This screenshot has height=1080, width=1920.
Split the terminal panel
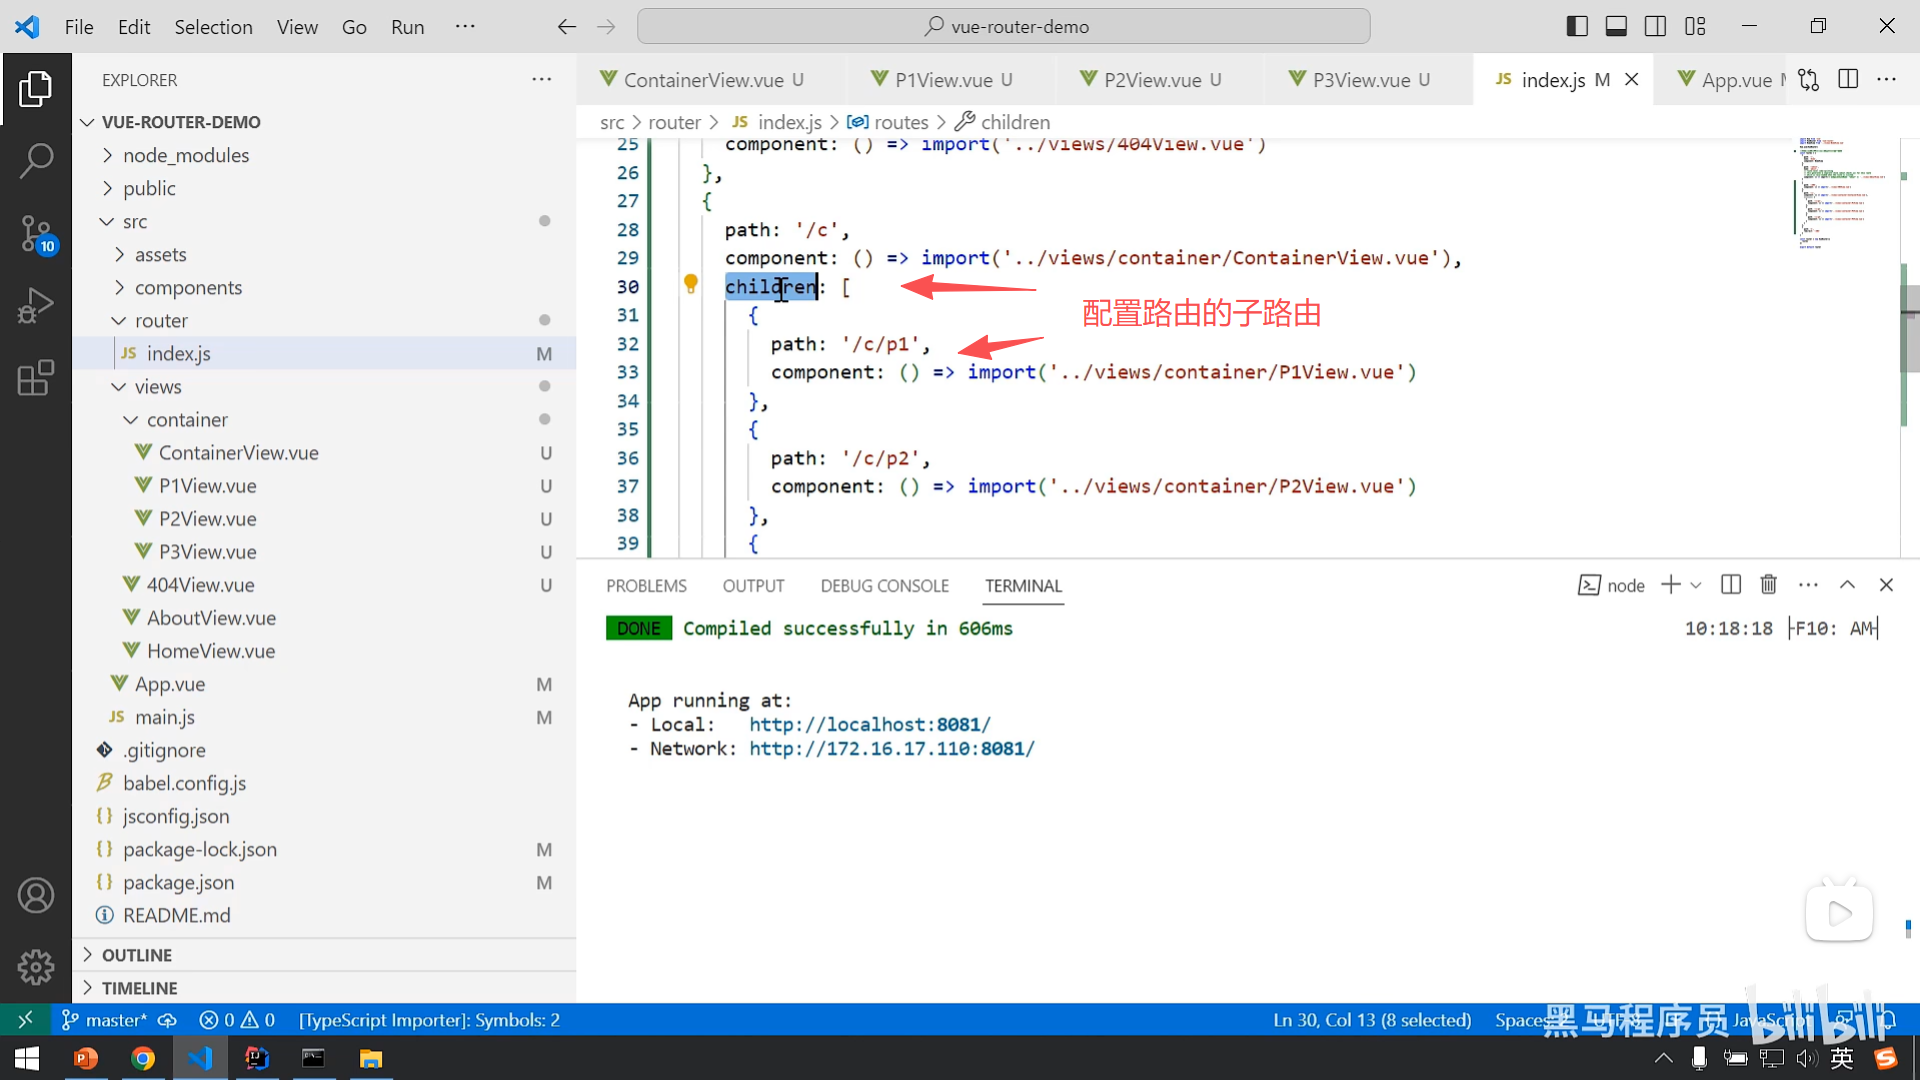coord(1731,585)
